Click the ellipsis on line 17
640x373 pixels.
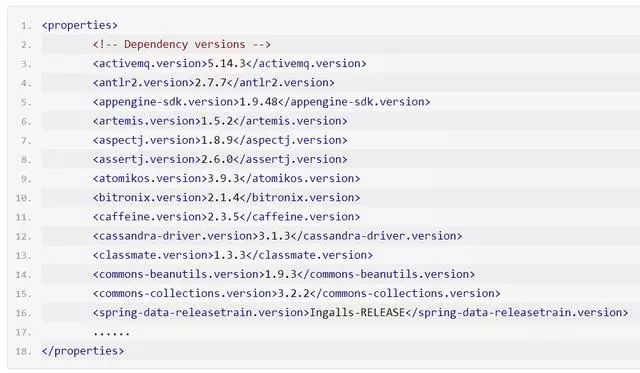pos(111,333)
